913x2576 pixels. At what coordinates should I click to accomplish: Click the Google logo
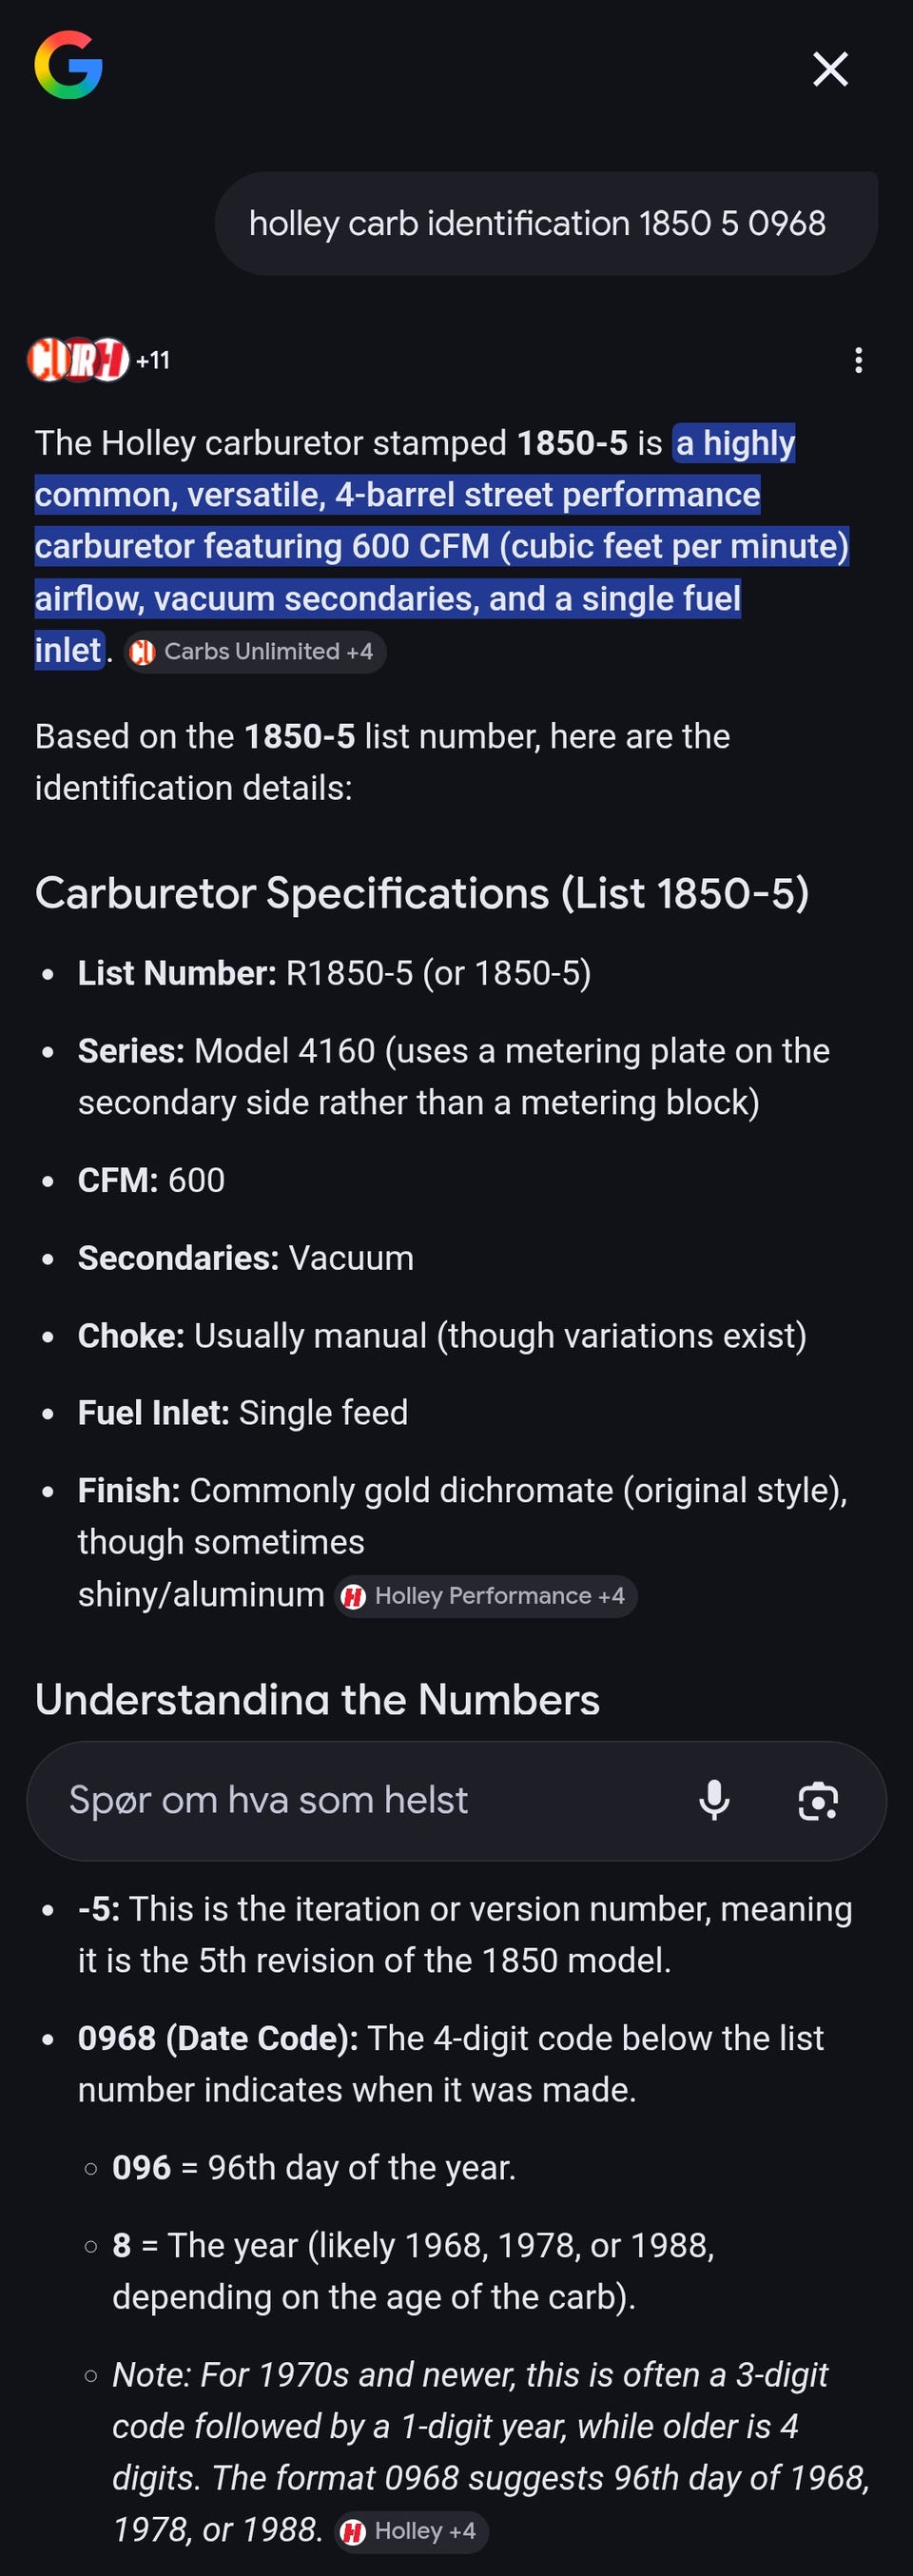click(68, 65)
